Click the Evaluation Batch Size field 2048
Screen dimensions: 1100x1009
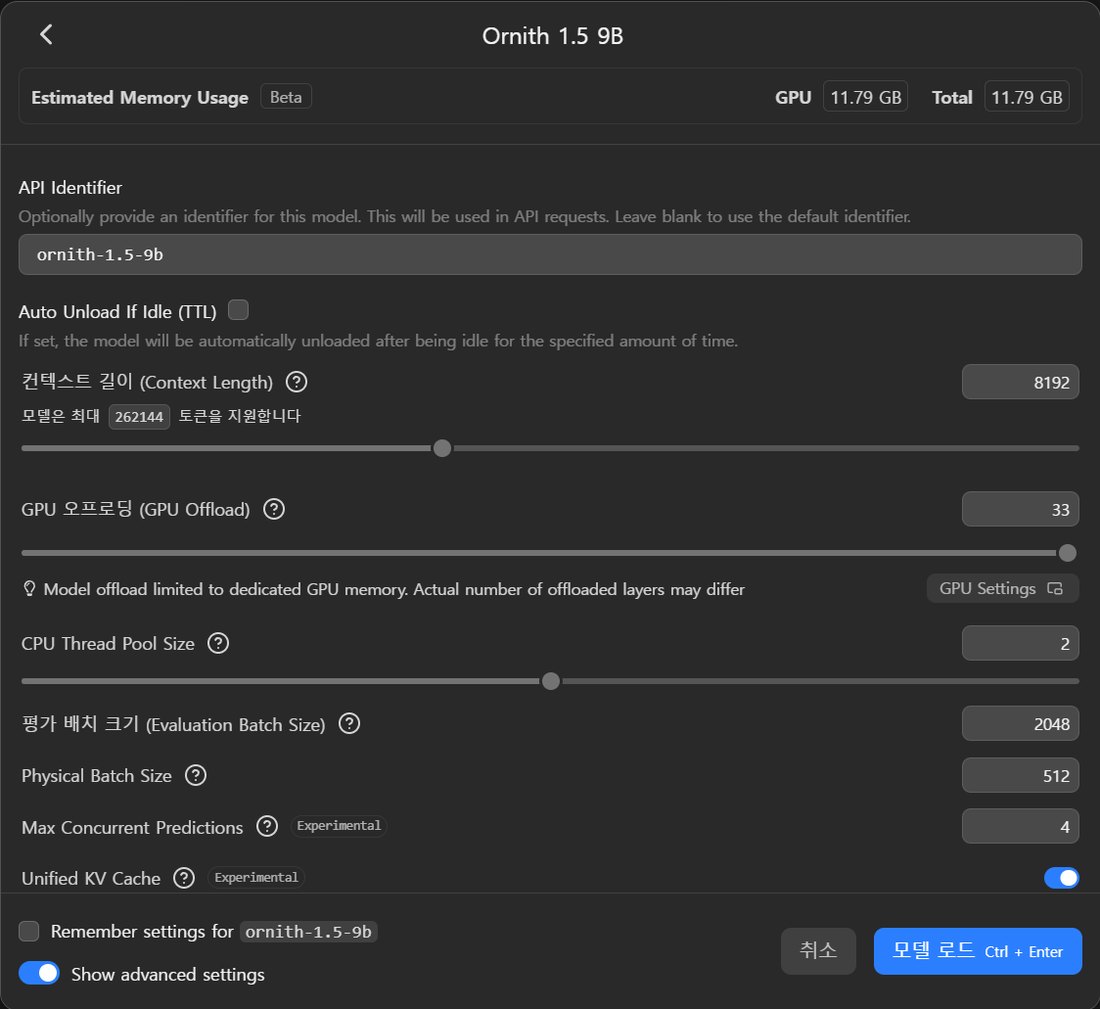[x=1020, y=723]
